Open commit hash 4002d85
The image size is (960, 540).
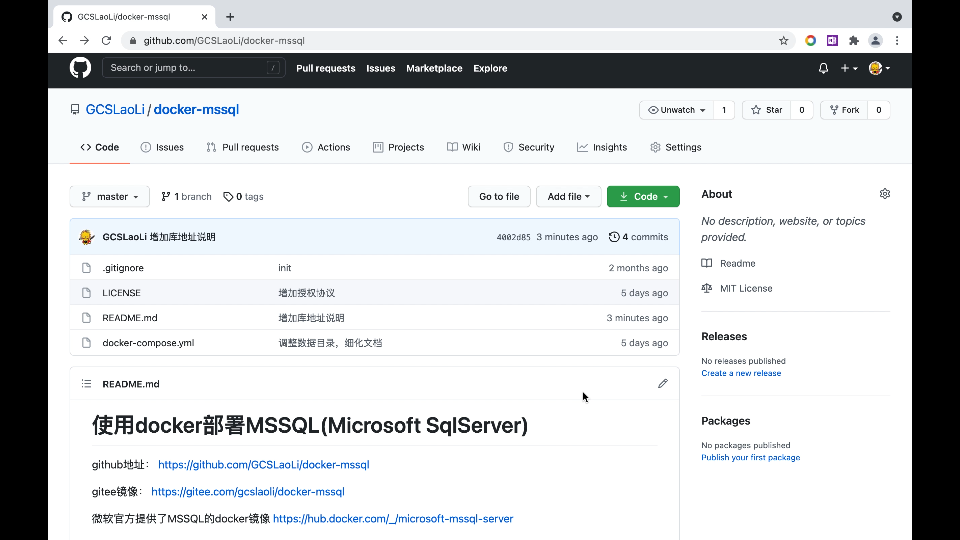[x=513, y=237]
